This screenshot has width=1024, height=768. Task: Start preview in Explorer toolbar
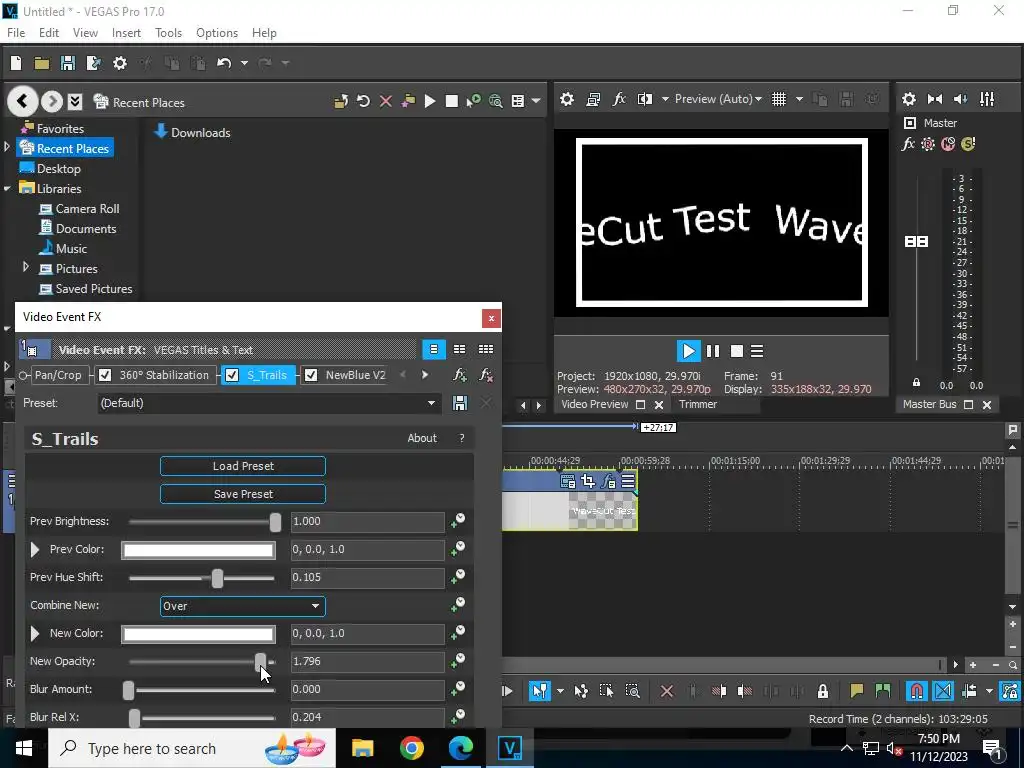pos(430,101)
